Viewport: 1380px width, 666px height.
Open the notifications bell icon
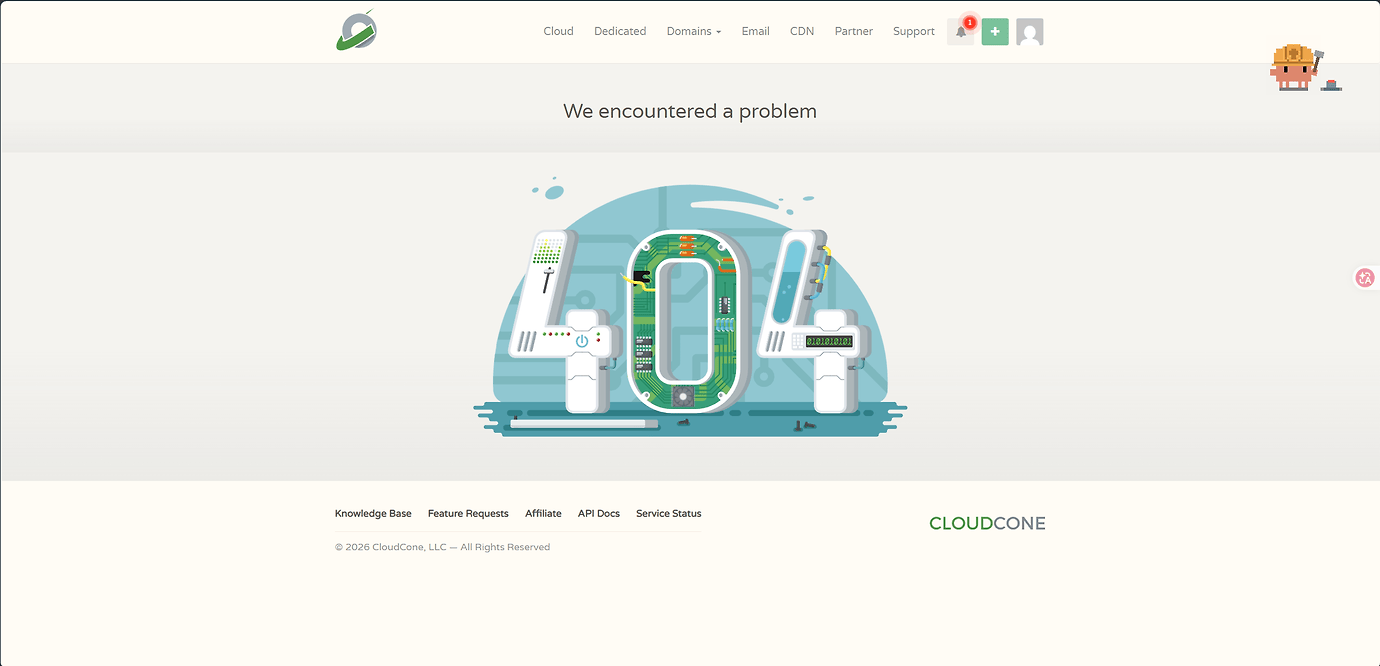[961, 32]
